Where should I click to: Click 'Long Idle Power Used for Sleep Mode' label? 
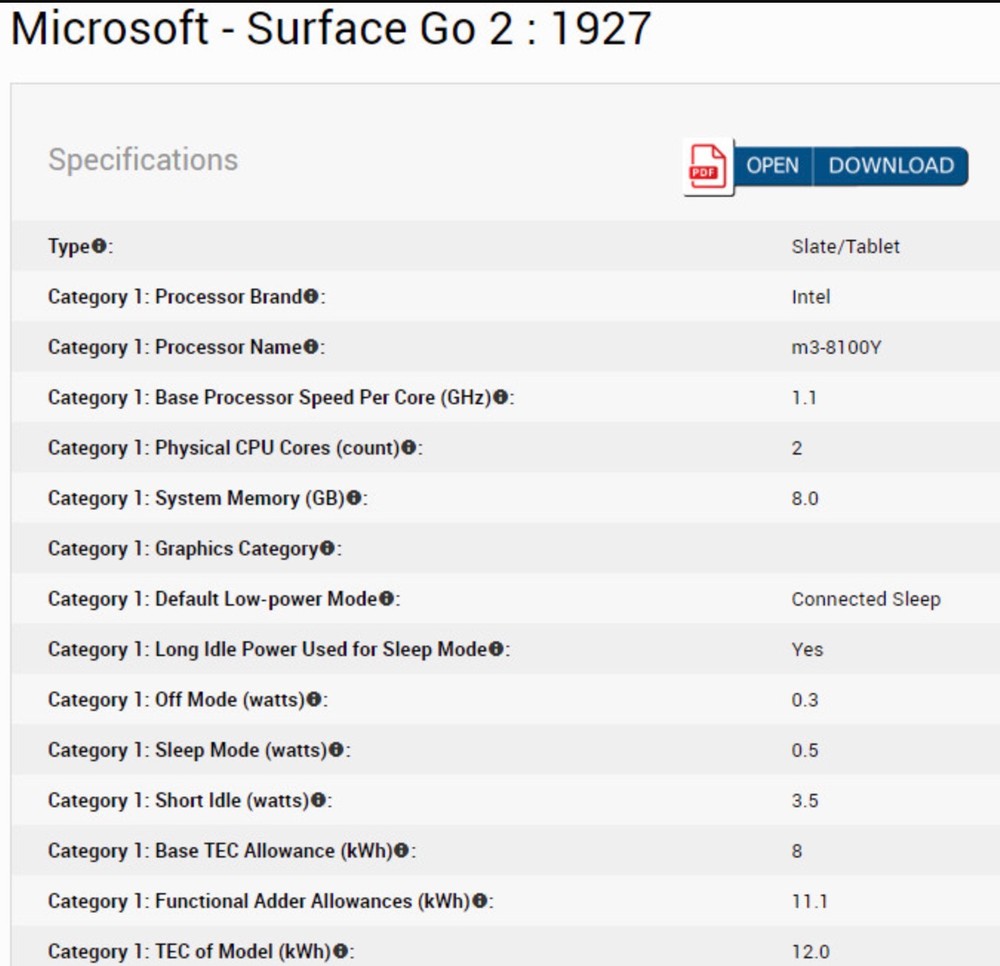point(321,649)
